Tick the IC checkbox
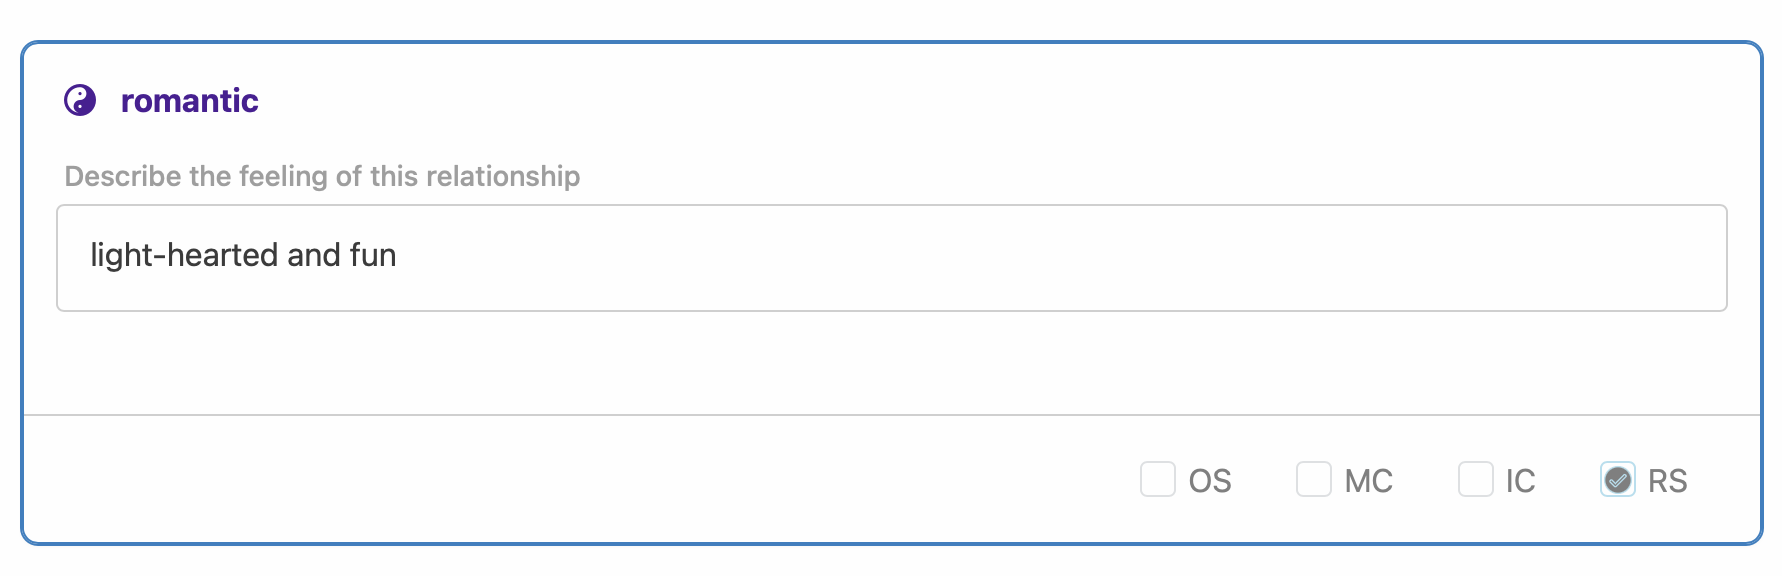This screenshot has width=1782, height=576. coord(1476,479)
